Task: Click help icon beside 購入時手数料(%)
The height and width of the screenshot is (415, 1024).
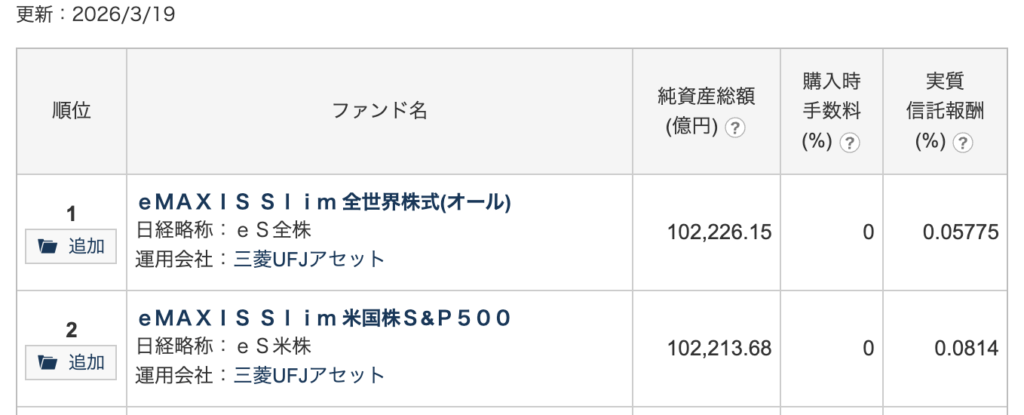Action: 849,142
